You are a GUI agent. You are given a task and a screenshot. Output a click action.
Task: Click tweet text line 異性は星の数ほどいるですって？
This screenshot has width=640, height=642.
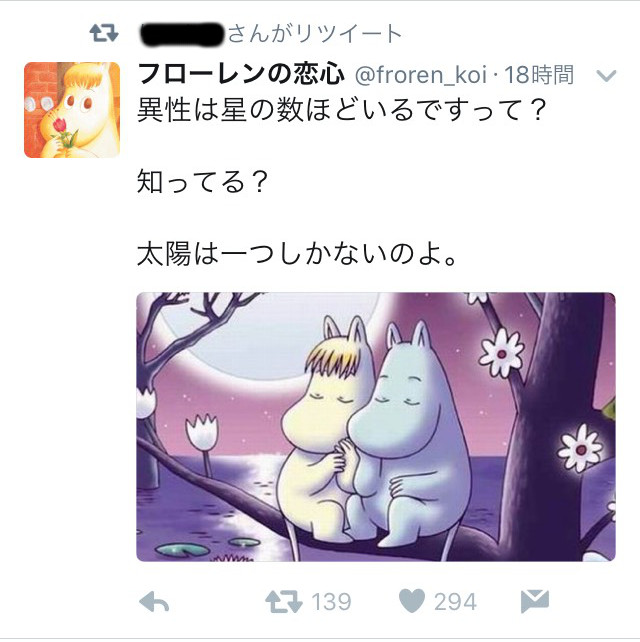[x=342, y=110]
